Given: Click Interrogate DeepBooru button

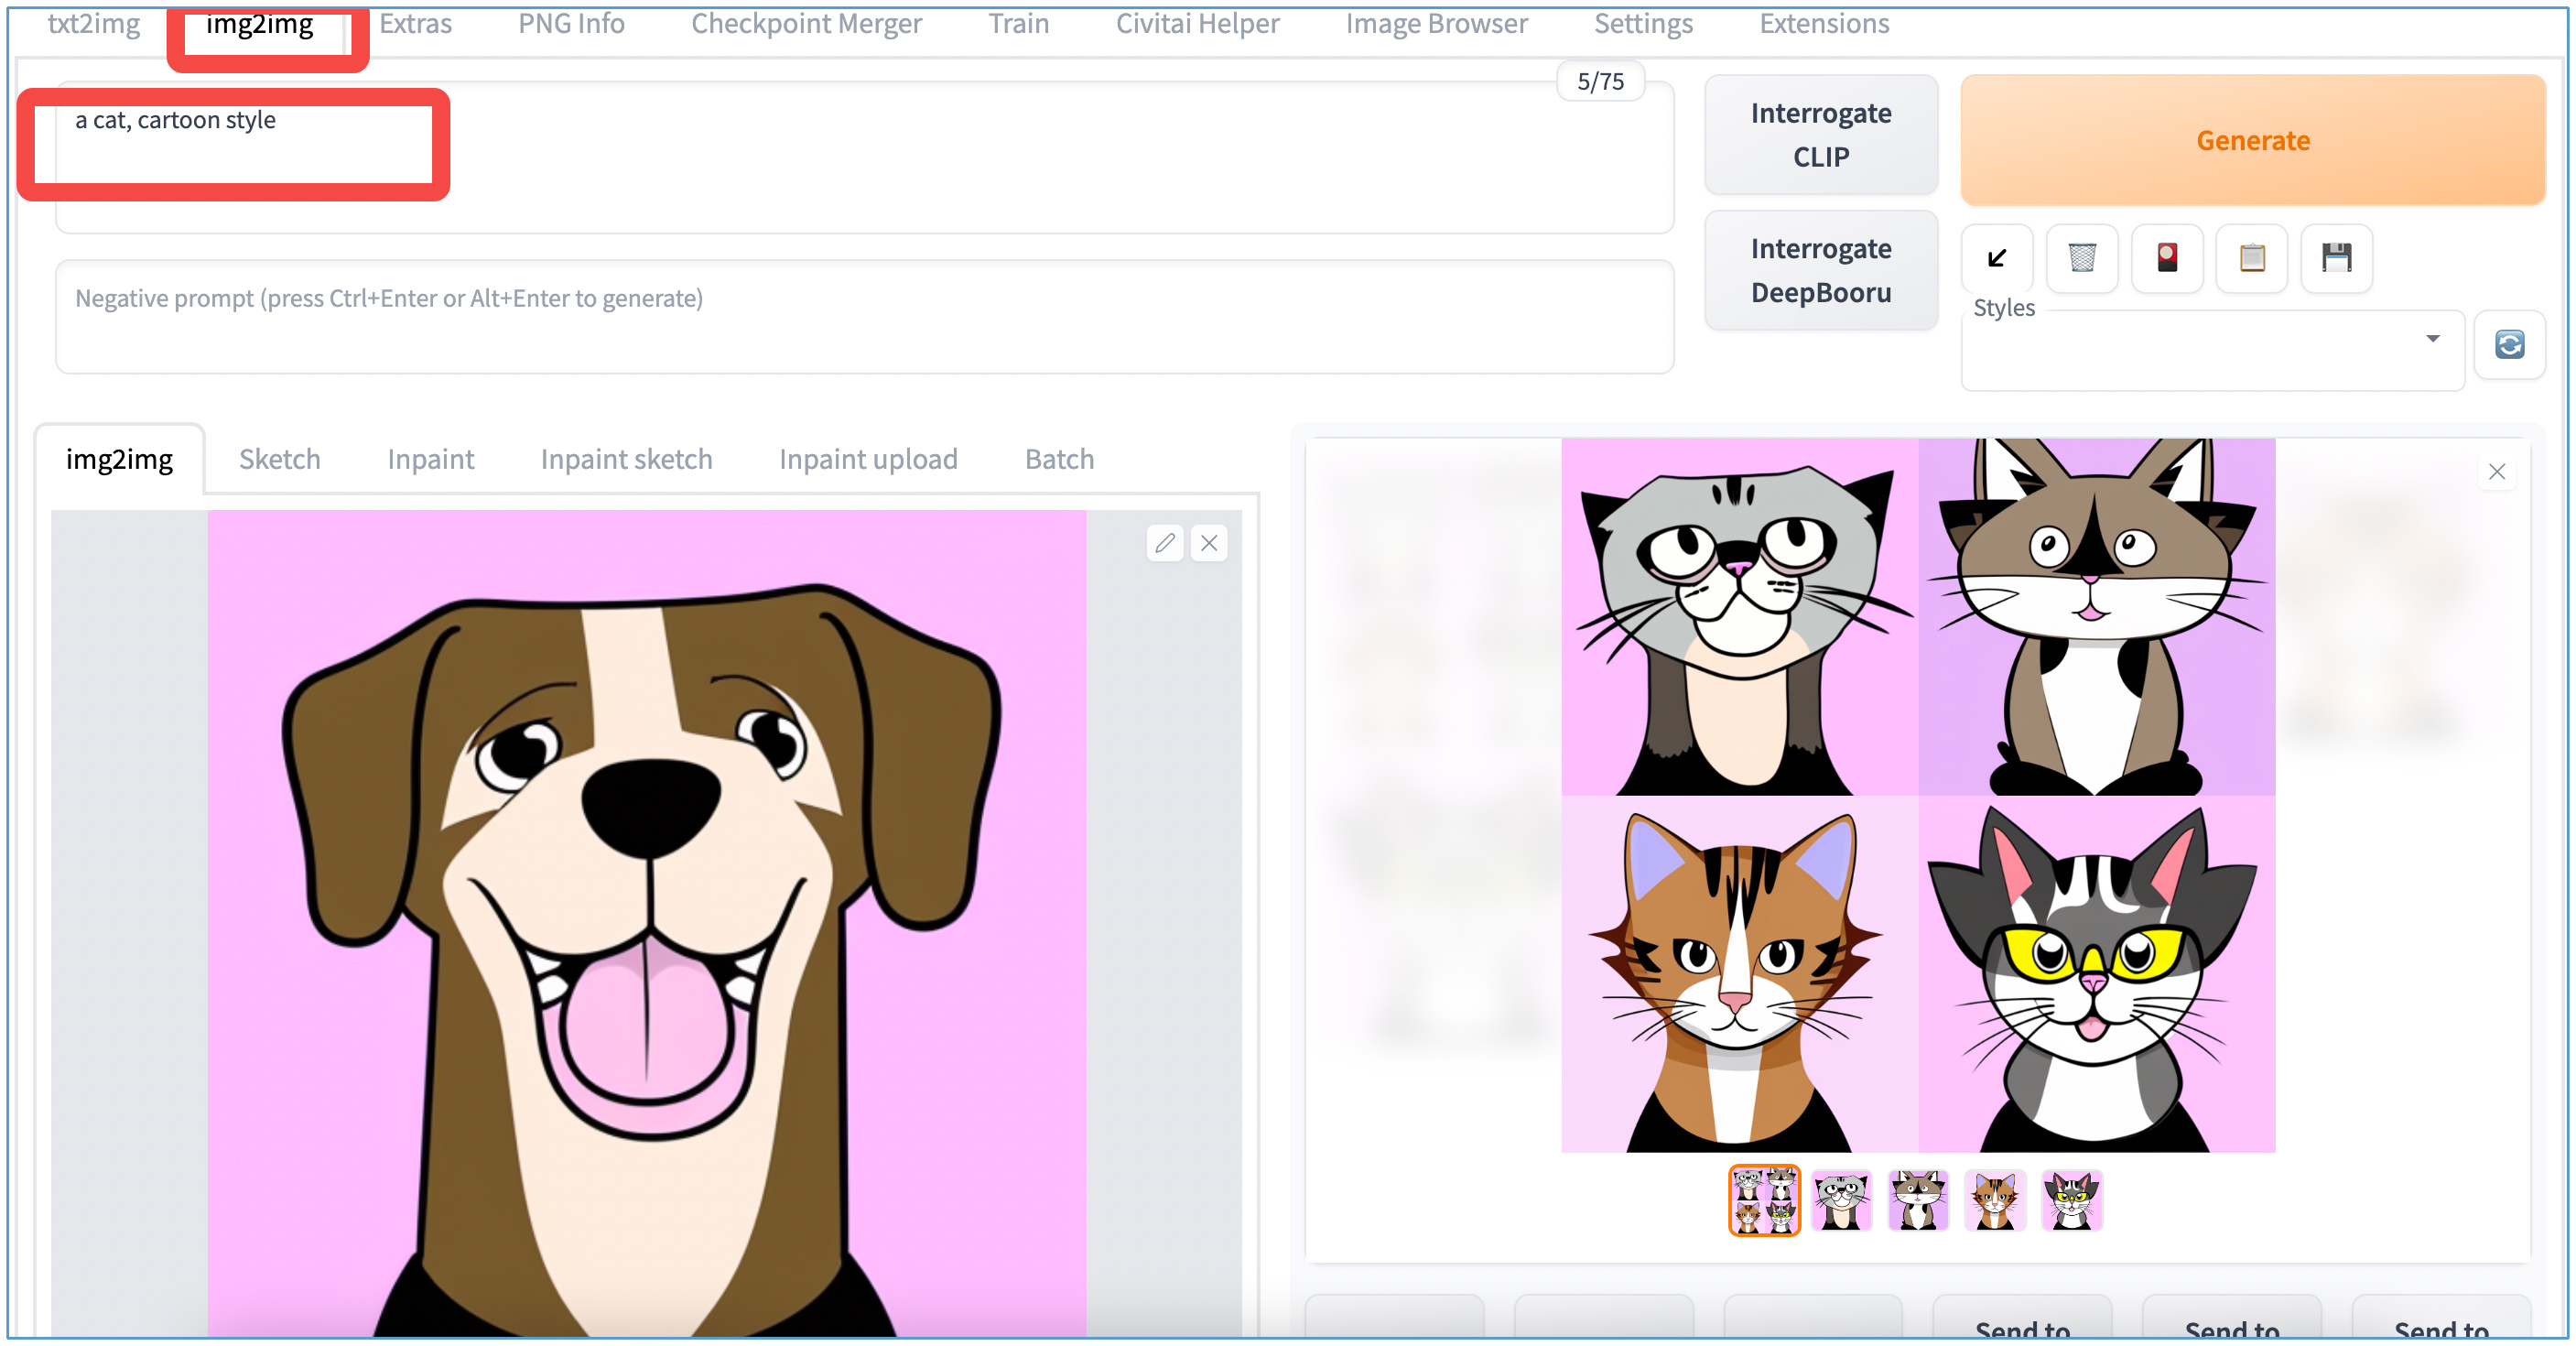Looking at the screenshot, I should pos(1820,270).
